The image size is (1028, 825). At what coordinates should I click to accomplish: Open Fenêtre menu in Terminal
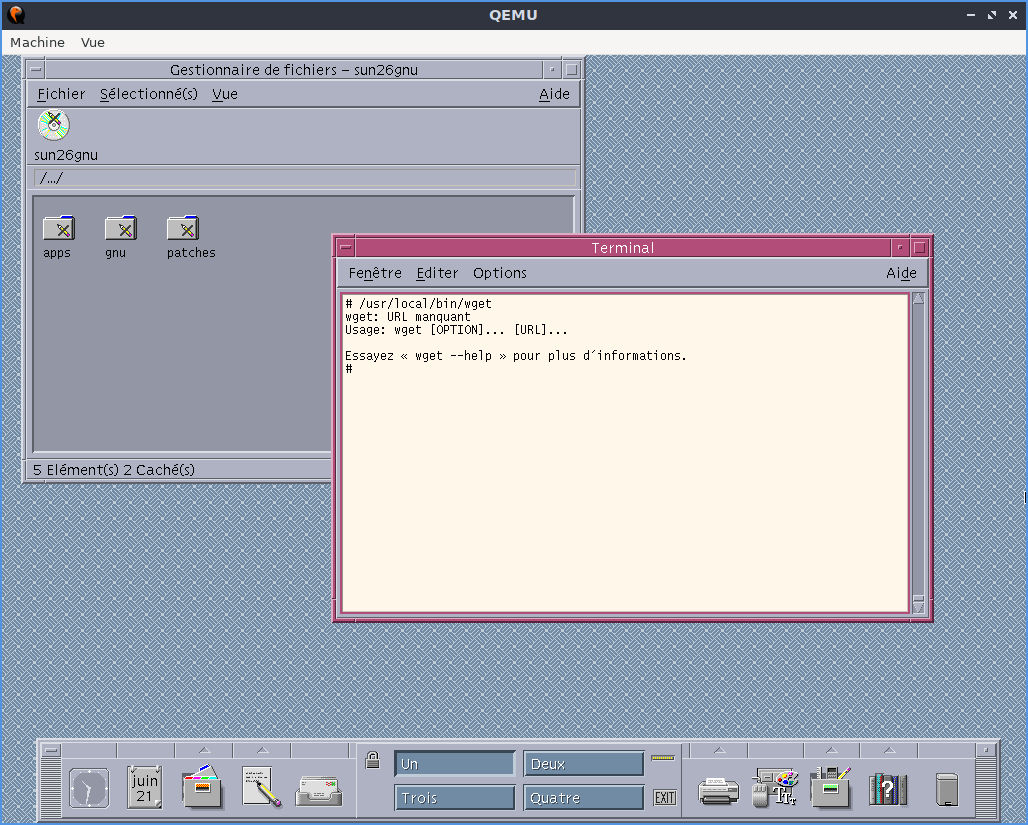[375, 273]
